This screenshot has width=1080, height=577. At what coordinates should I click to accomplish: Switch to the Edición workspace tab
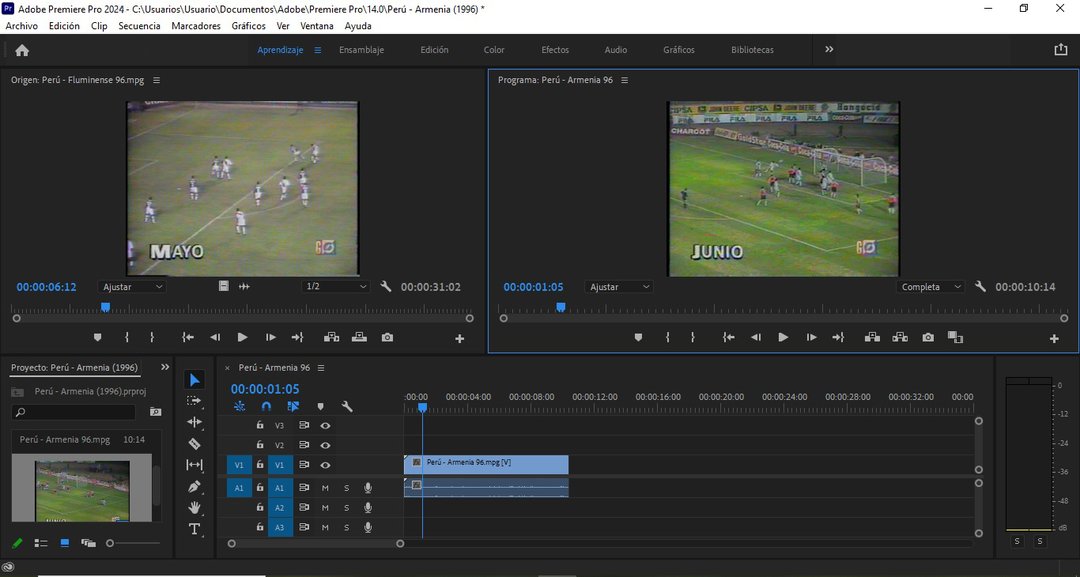pos(434,50)
